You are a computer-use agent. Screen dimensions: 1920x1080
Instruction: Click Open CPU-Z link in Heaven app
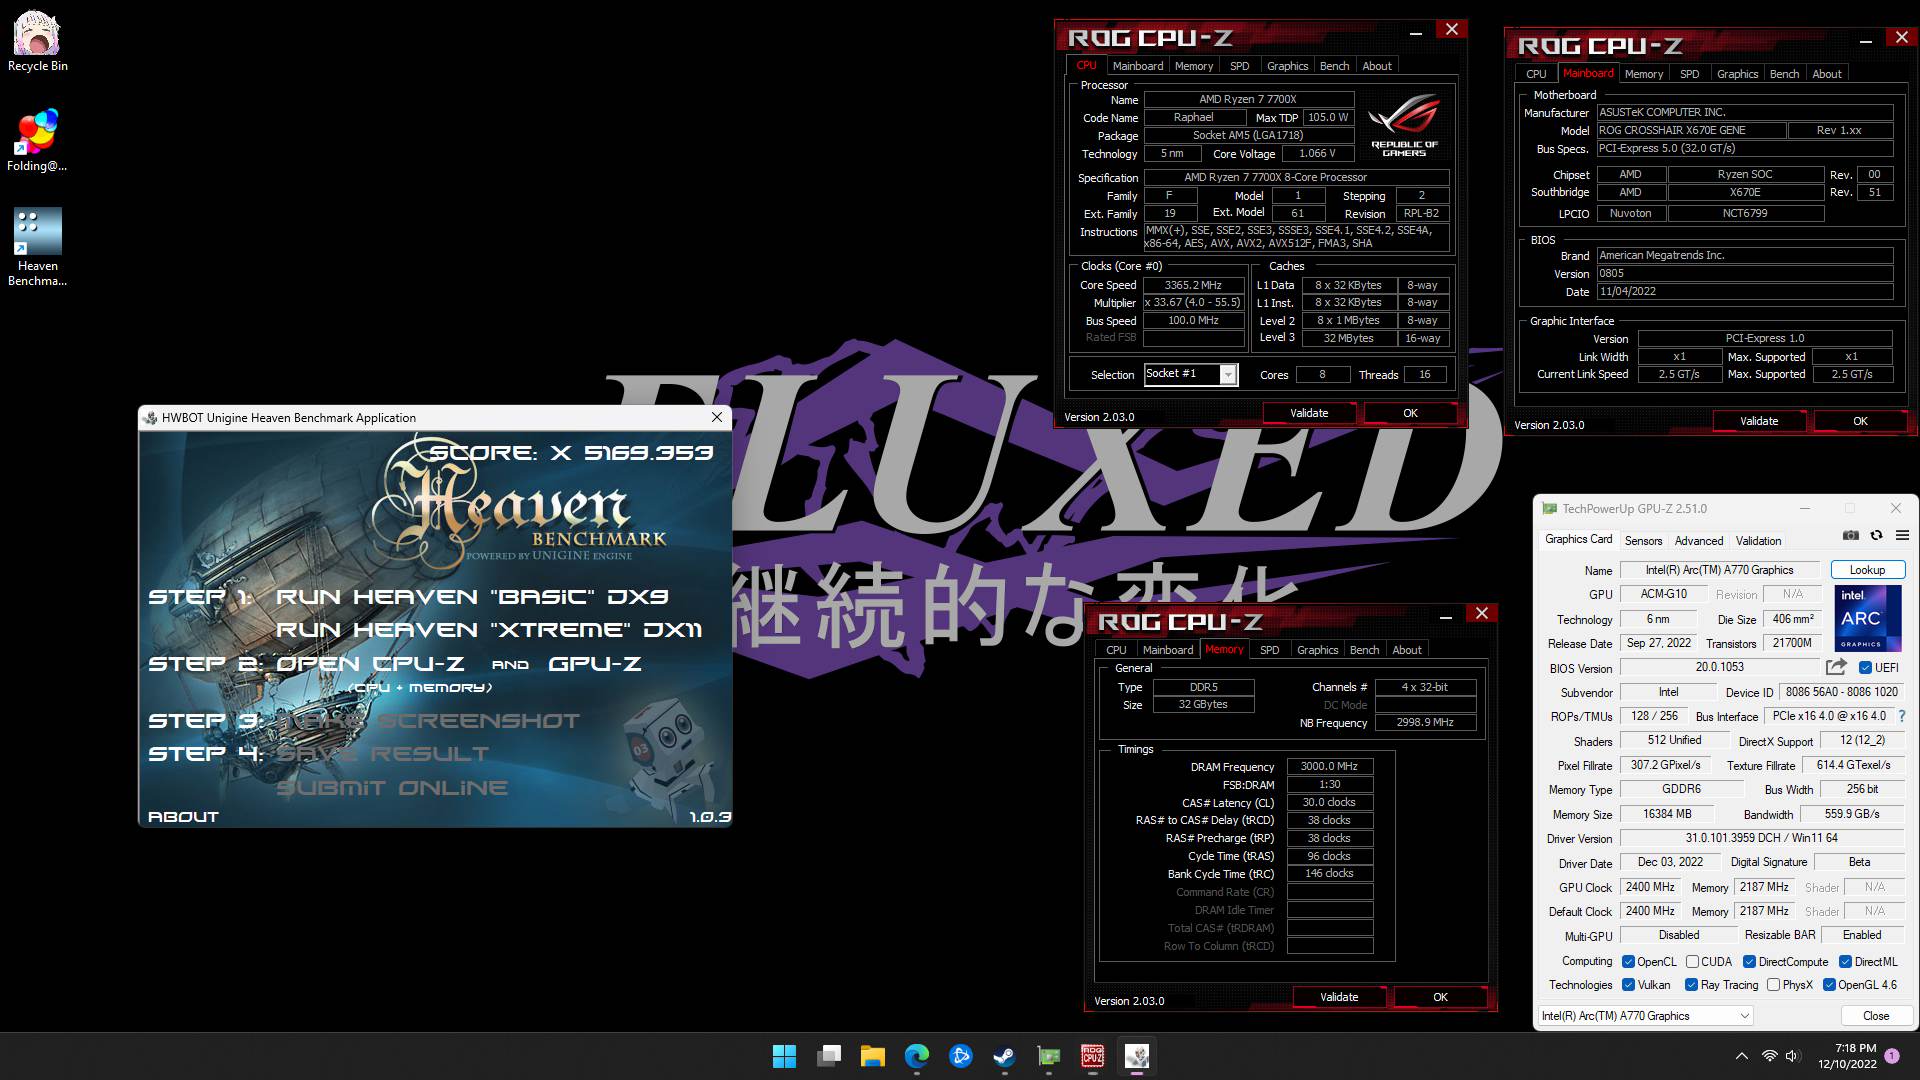(x=370, y=664)
